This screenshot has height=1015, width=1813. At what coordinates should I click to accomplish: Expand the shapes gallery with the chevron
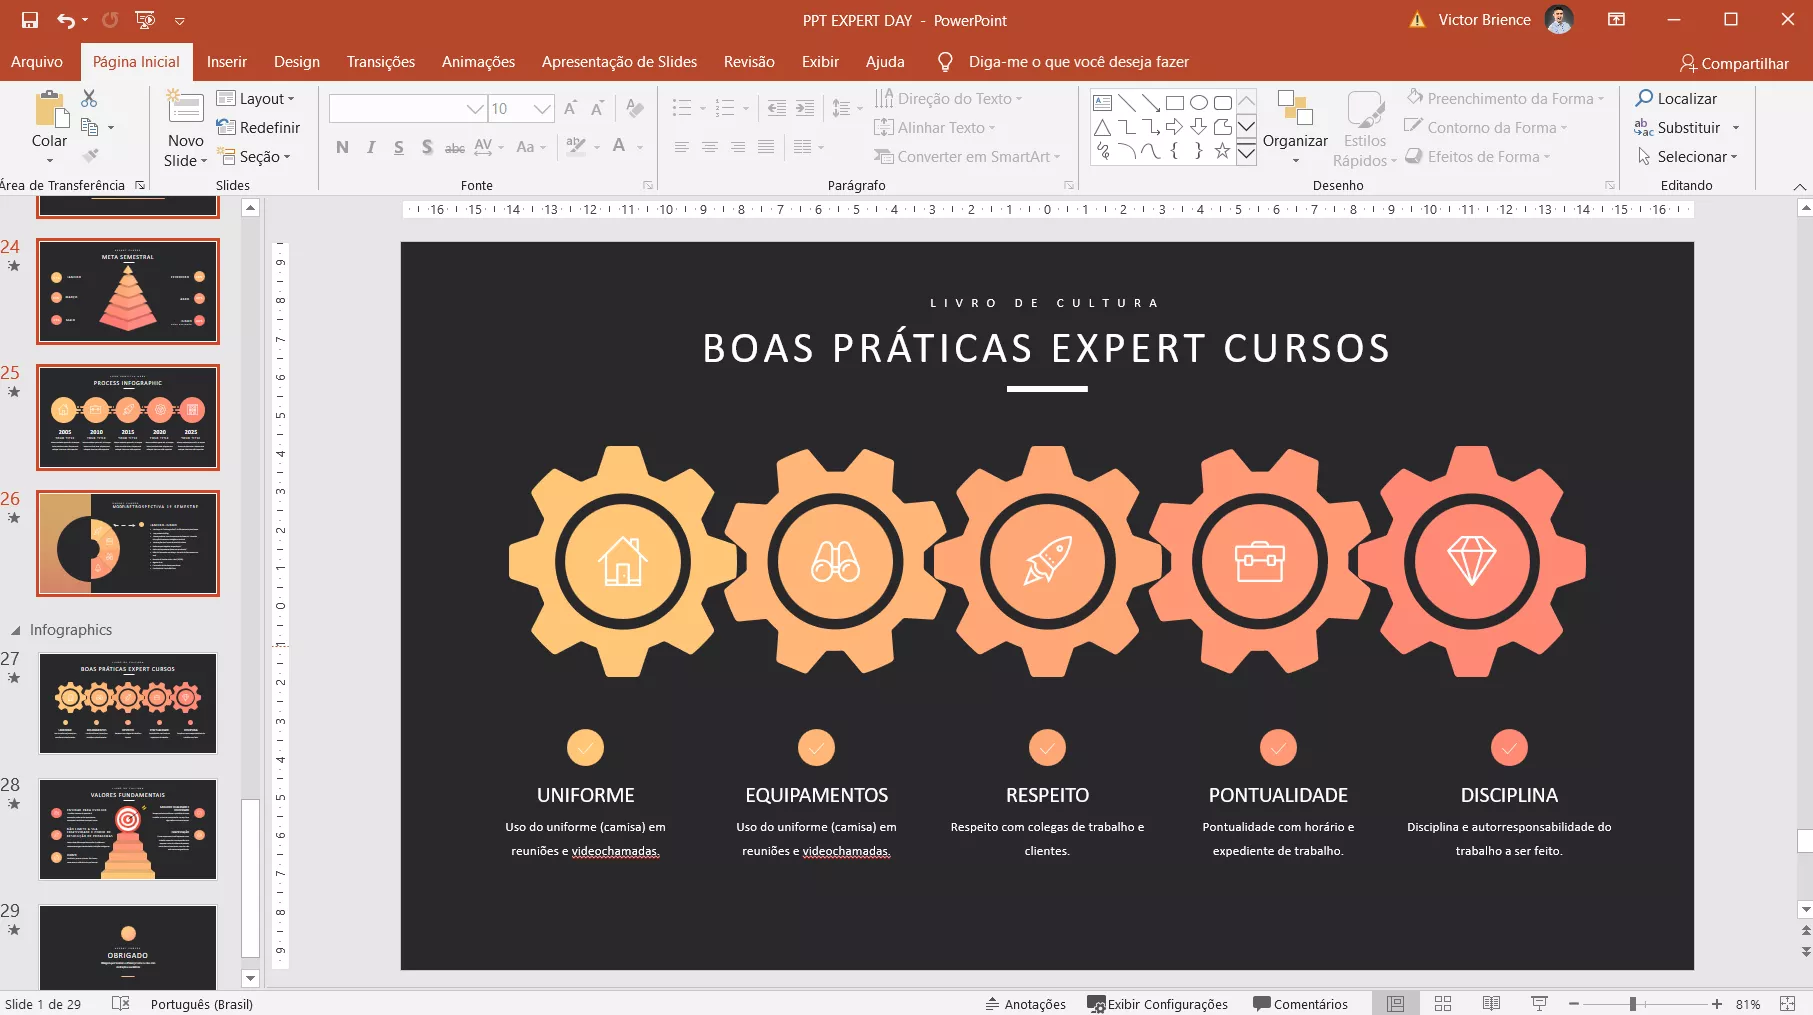(x=1246, y=152)
